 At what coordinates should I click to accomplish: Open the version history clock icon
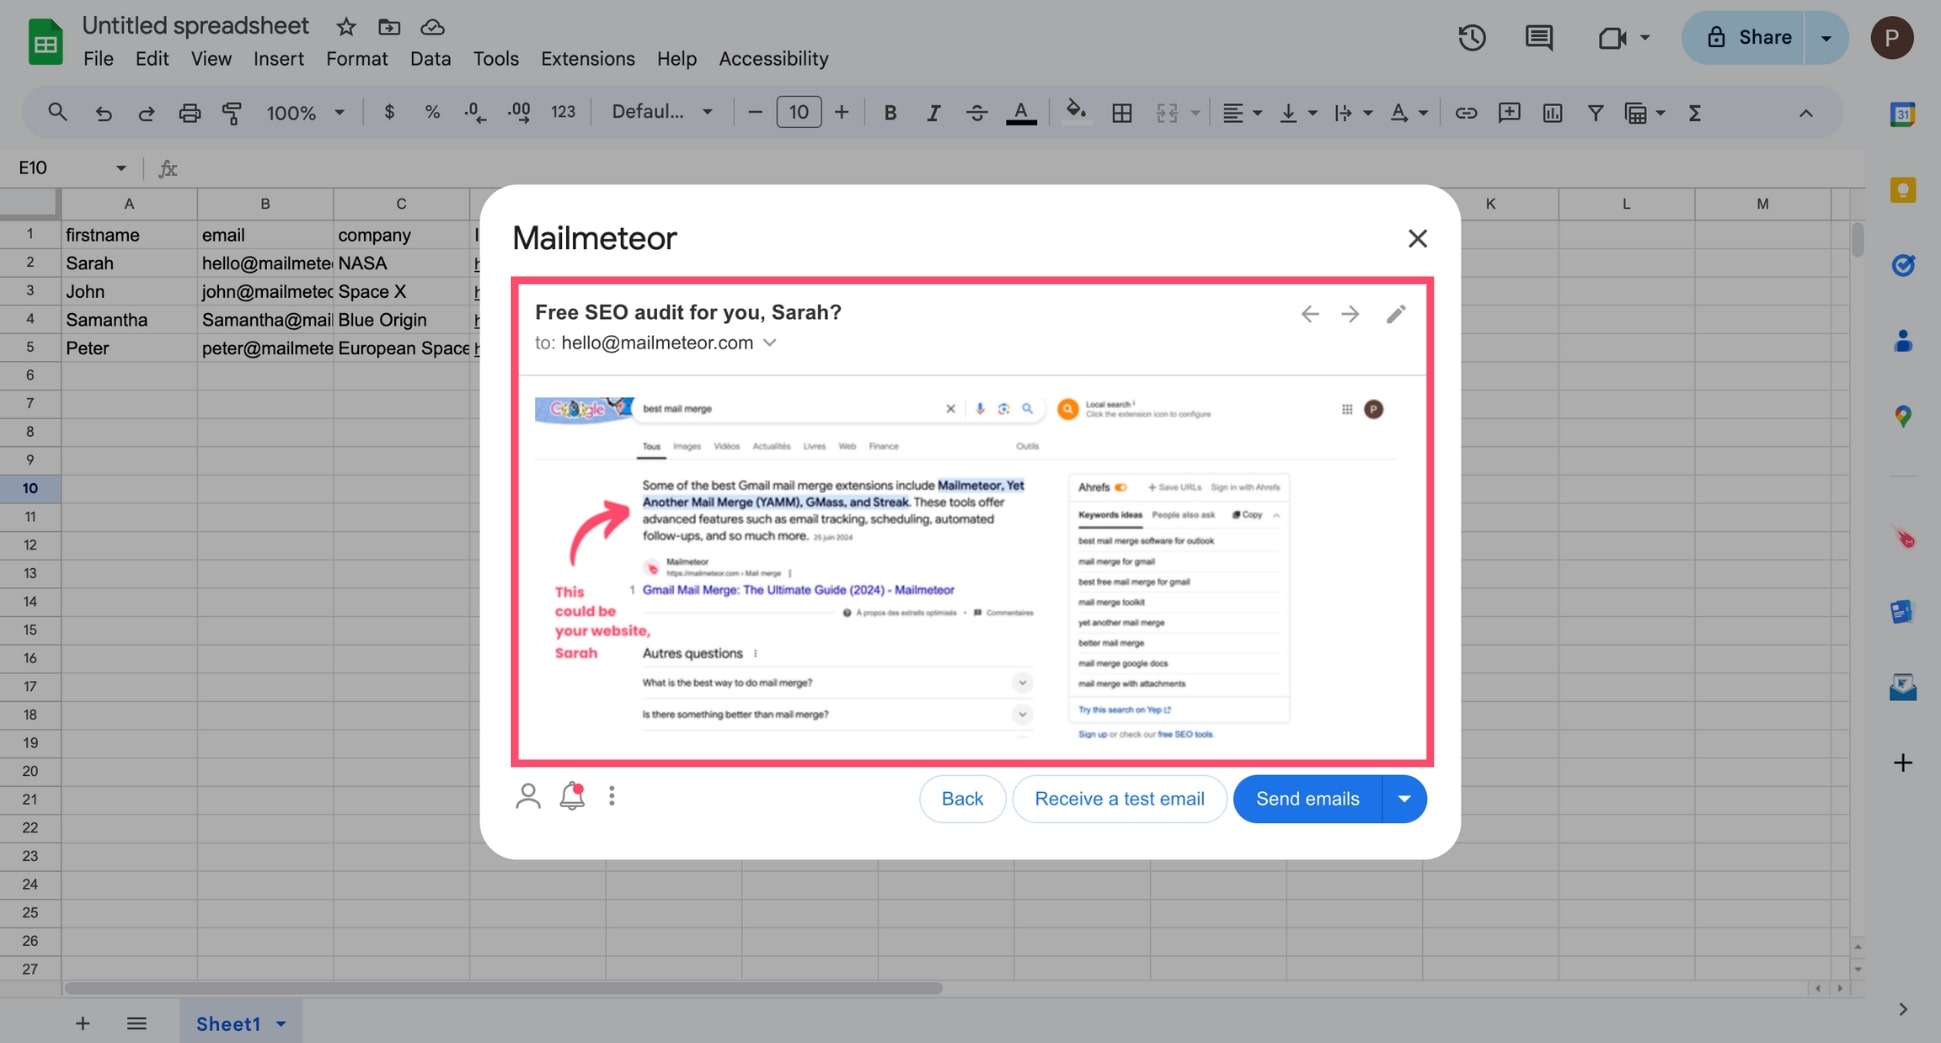1471,38
